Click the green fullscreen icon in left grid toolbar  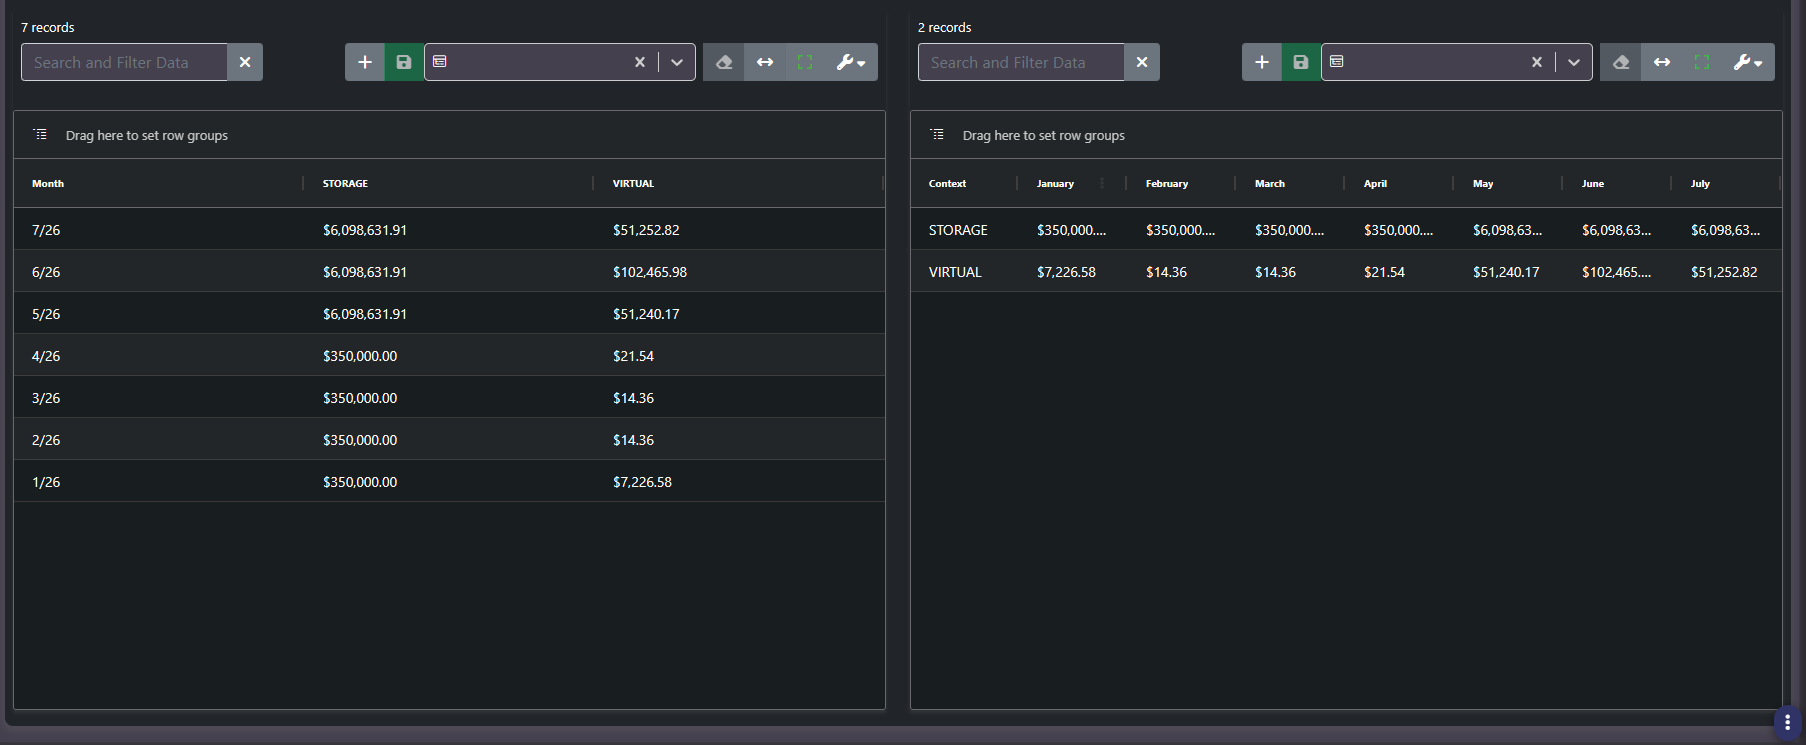point(805,62)
